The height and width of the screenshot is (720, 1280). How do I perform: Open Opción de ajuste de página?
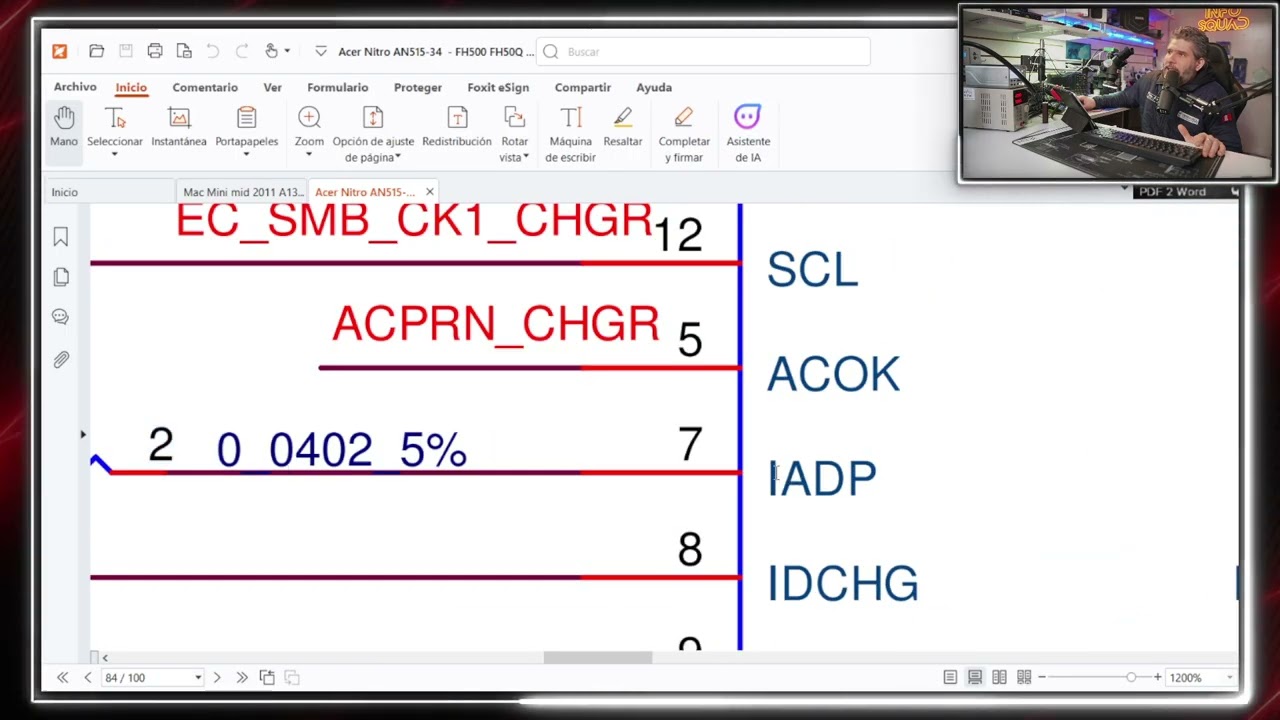(x=373, y=134)
